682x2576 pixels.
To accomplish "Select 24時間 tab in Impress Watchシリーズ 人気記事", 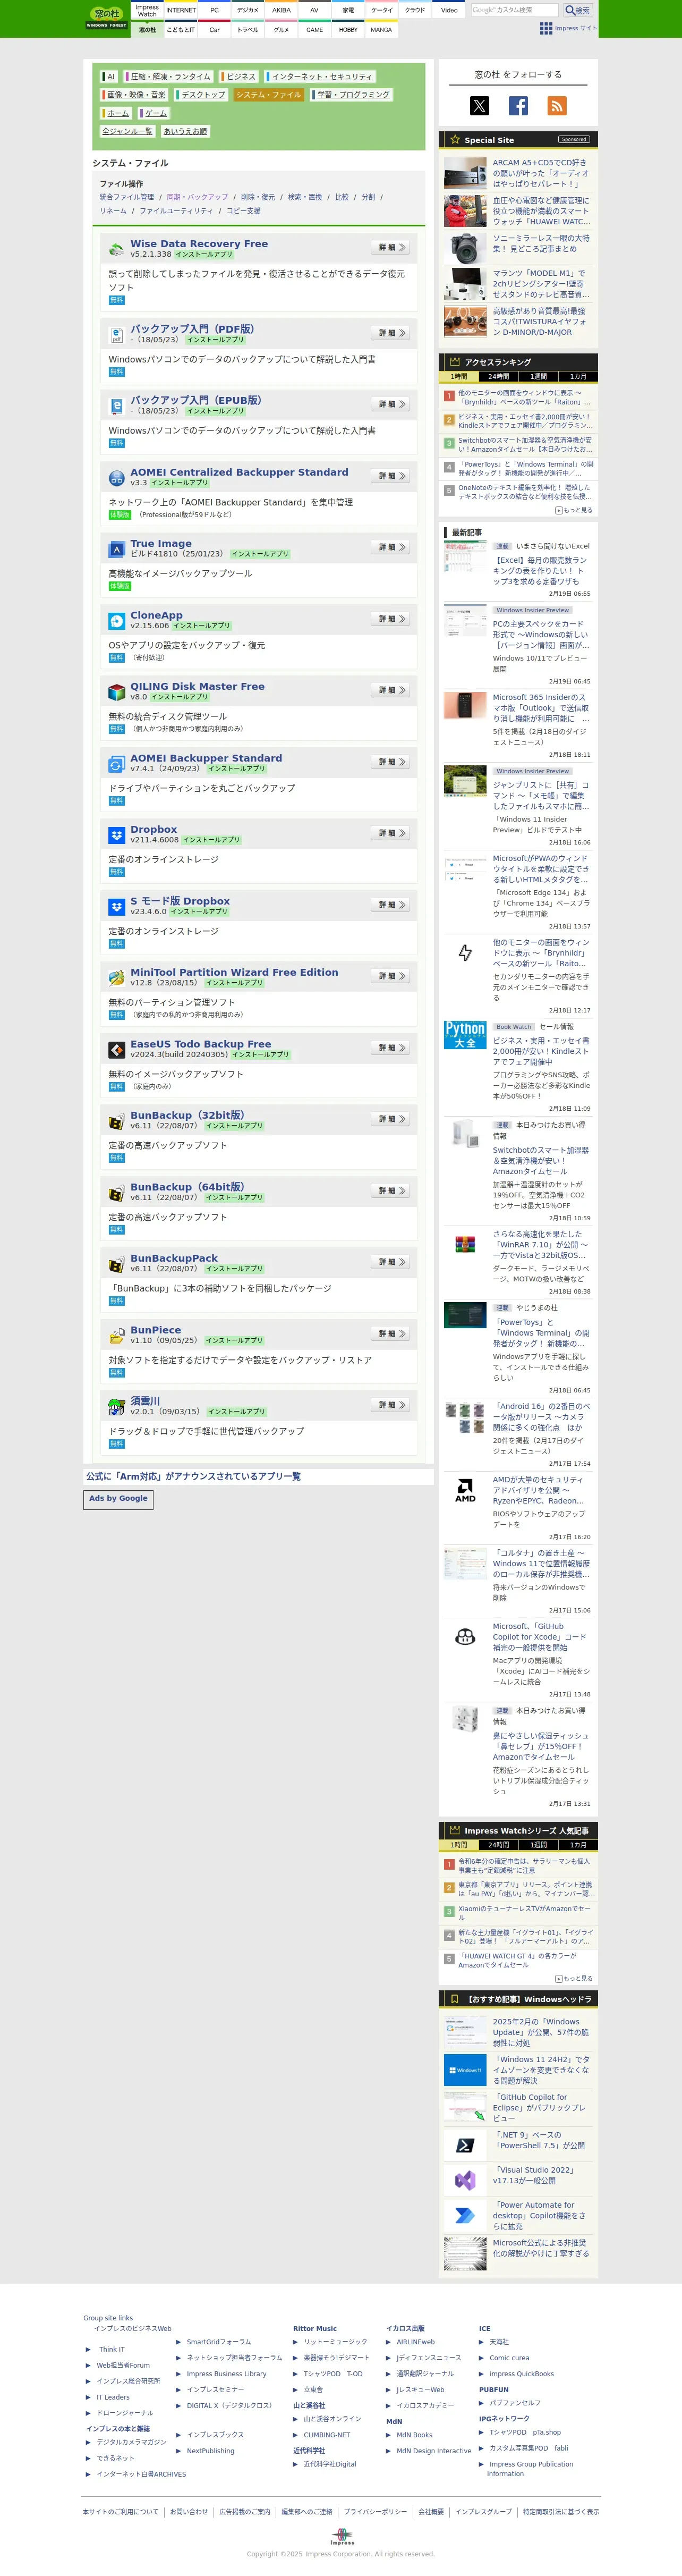I will 498,1845.
